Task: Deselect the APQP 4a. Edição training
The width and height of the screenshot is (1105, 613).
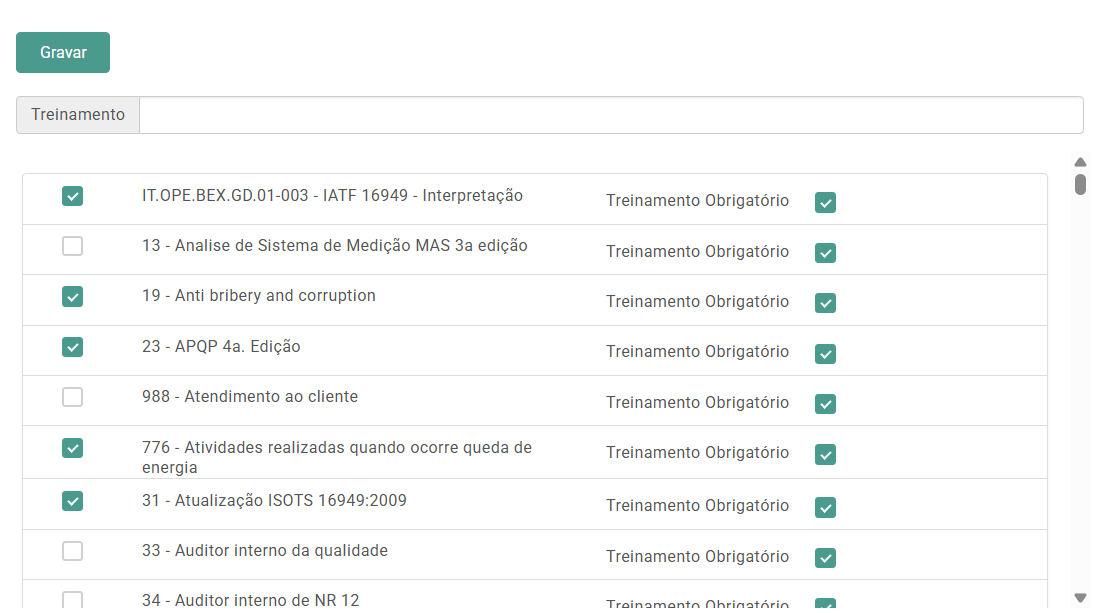Action: click(72, 347)
